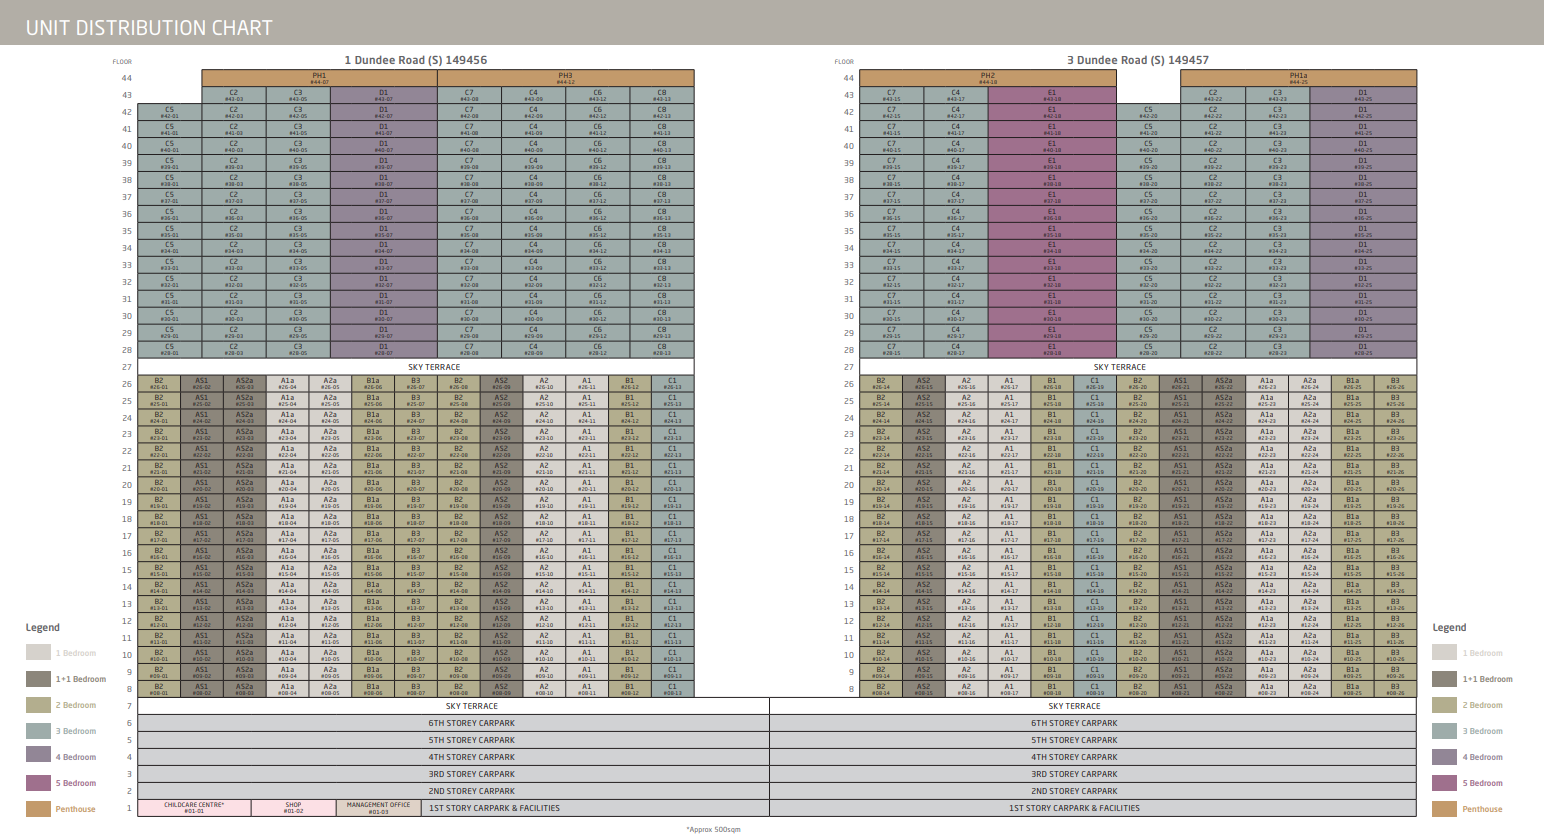This screenshot has width=1544, height=834.
Task: Click the 1+1 Bedroom swatch in the left legend
Action: pyautogui.click(x=38, y=679)
